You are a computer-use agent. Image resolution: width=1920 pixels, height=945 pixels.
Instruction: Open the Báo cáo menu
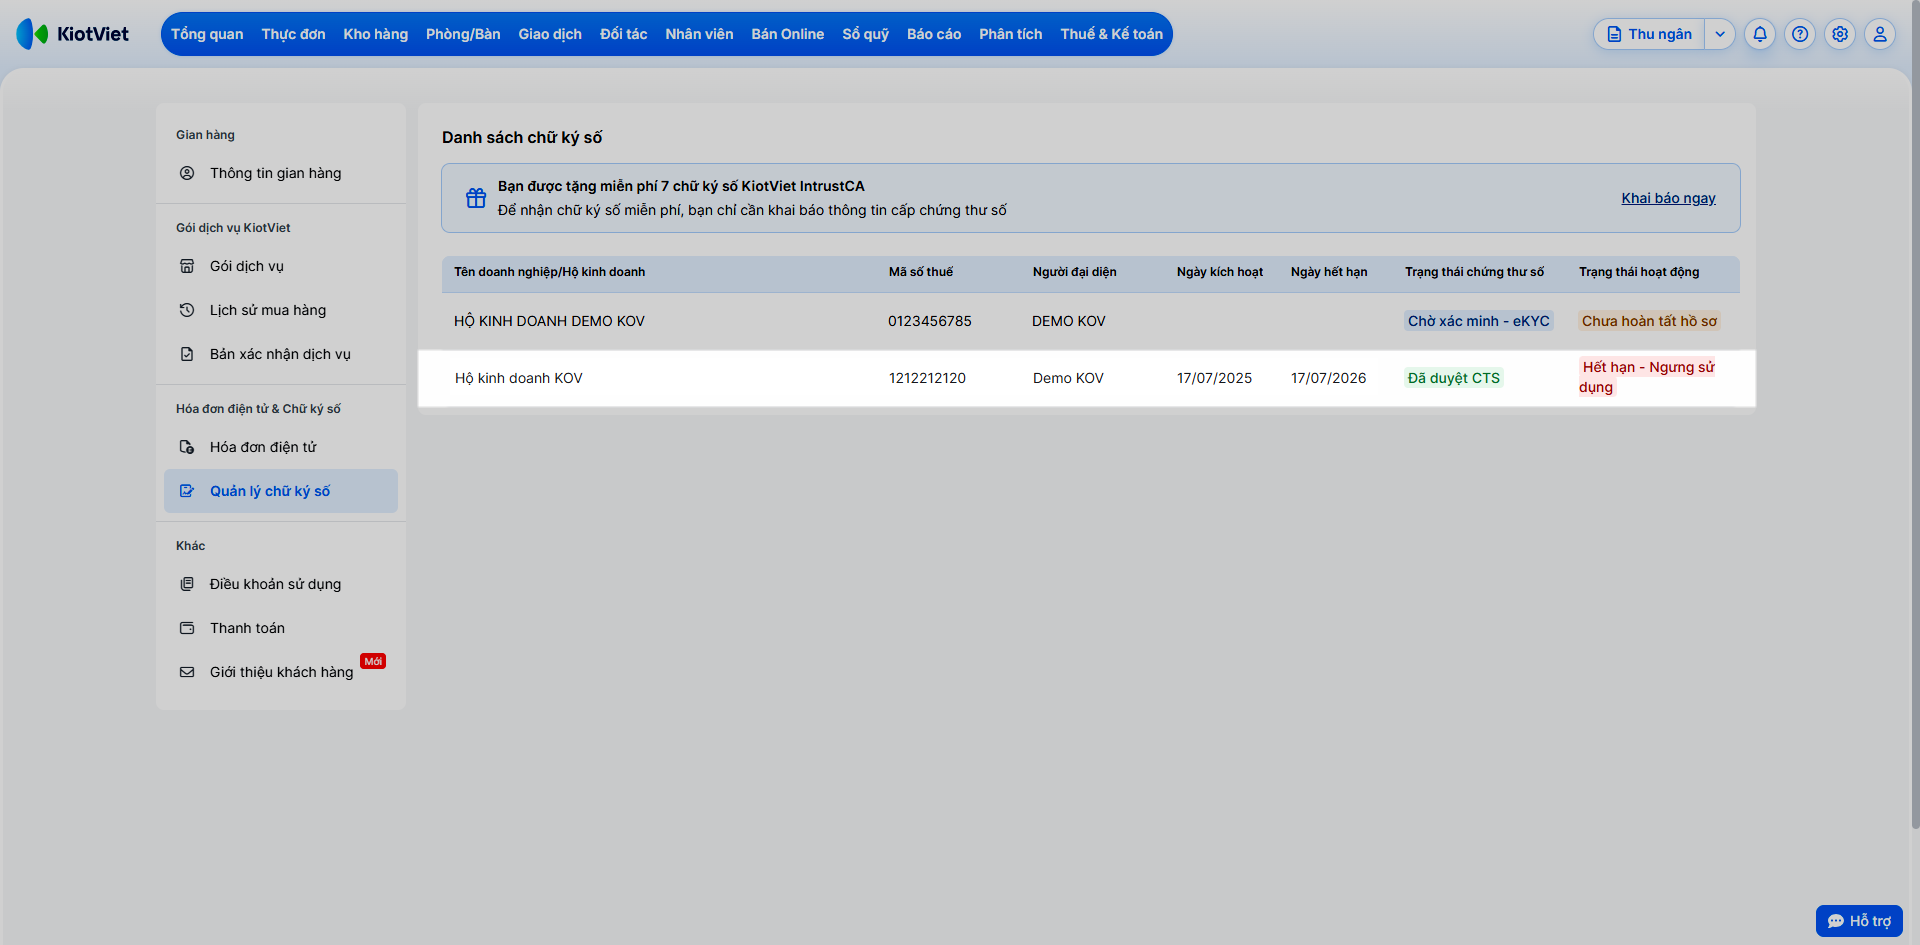pos(934,34)
